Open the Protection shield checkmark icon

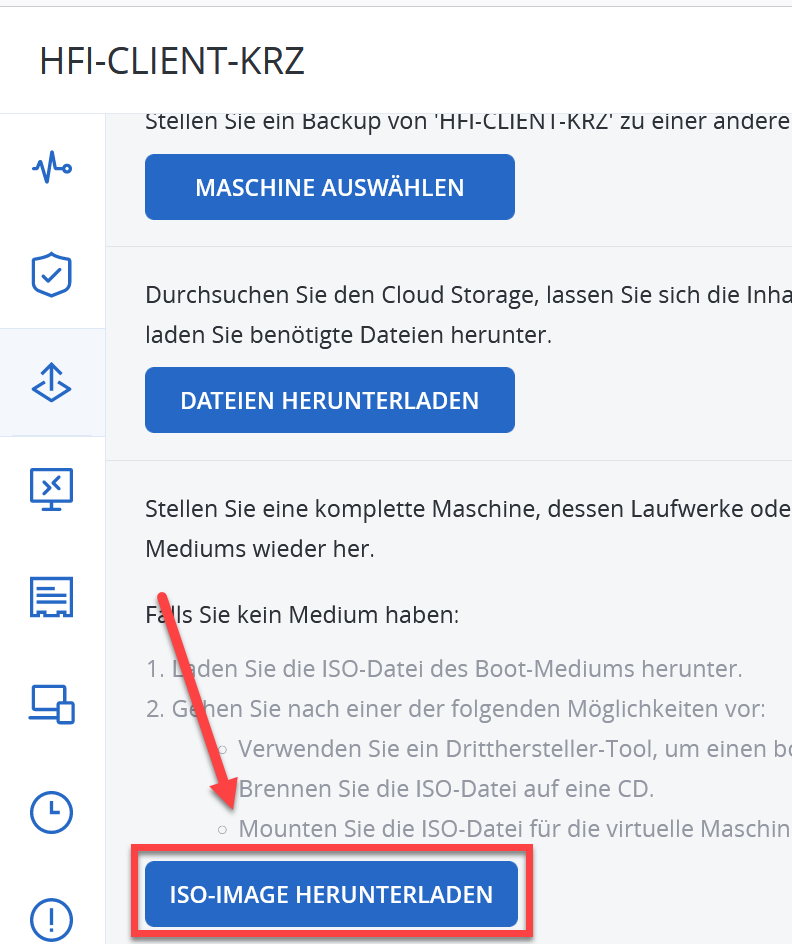pos(52,275)
